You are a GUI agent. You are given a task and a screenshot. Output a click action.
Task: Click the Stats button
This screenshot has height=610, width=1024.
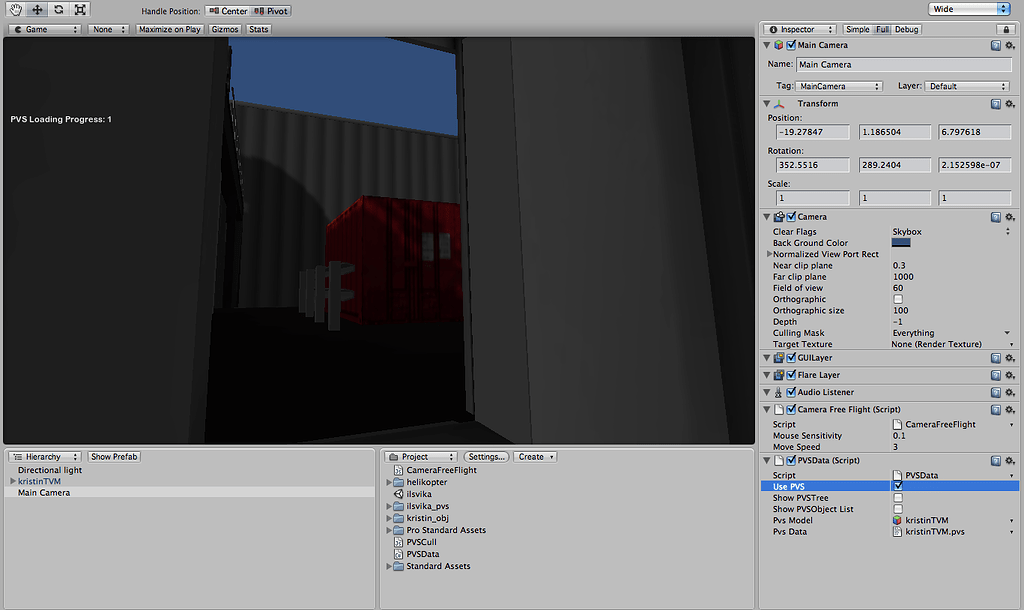click(x=258, y=29)
